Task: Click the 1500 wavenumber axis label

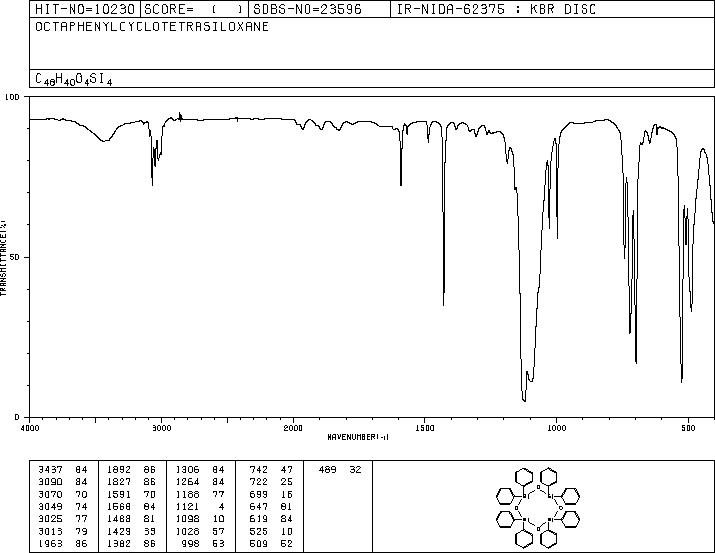Action: pyautogui.click(x=425, y=428)
